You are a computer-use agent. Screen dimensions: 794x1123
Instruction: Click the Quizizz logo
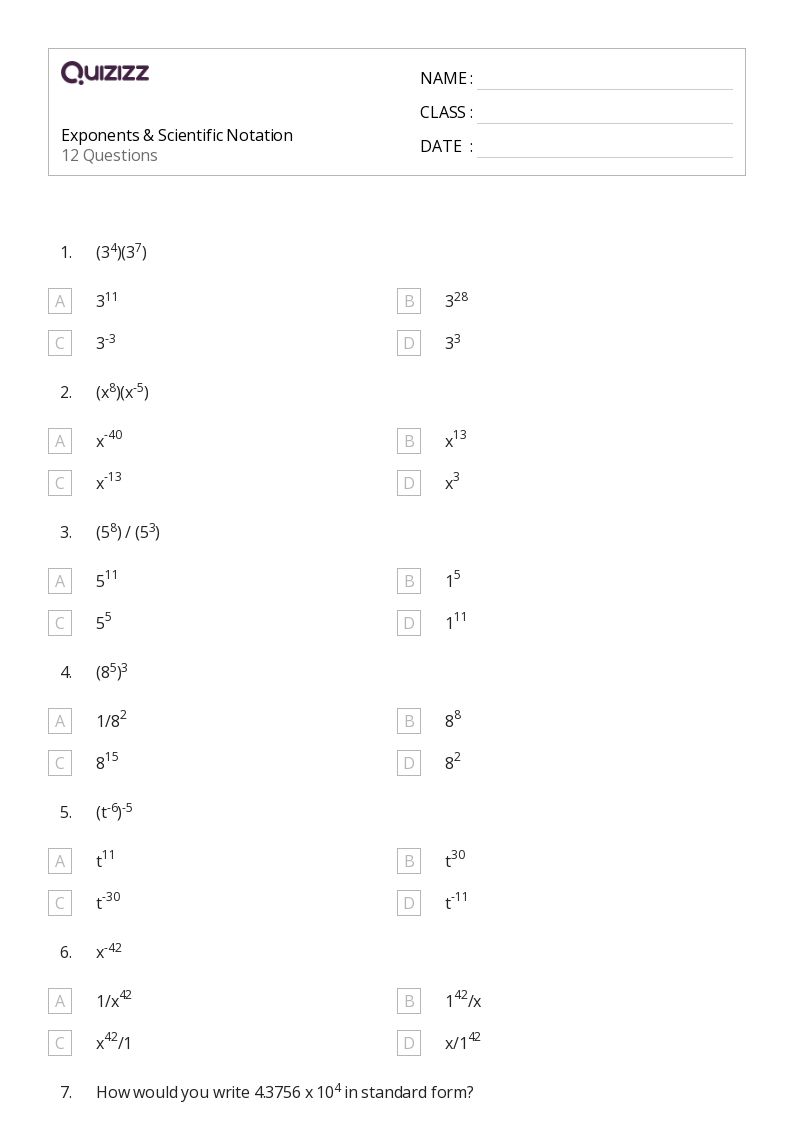point(105,72)
